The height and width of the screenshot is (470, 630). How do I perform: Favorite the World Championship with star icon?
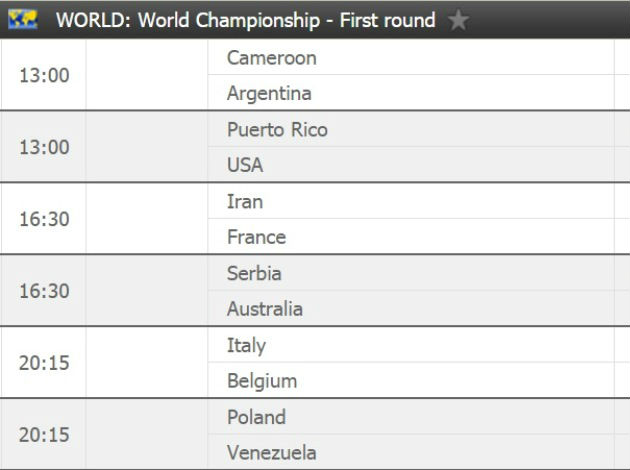pos(458,20)
